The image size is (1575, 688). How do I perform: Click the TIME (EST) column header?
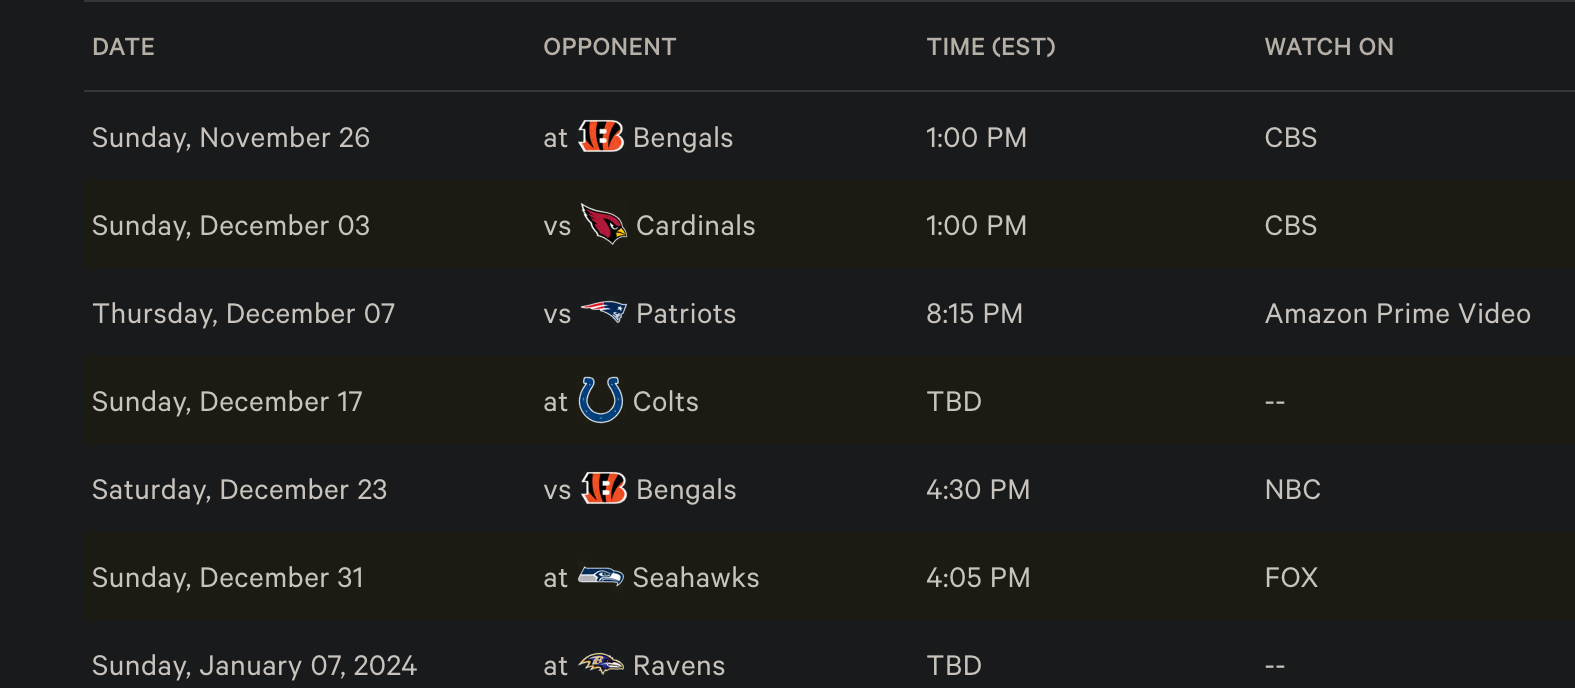tap(991, 47)
